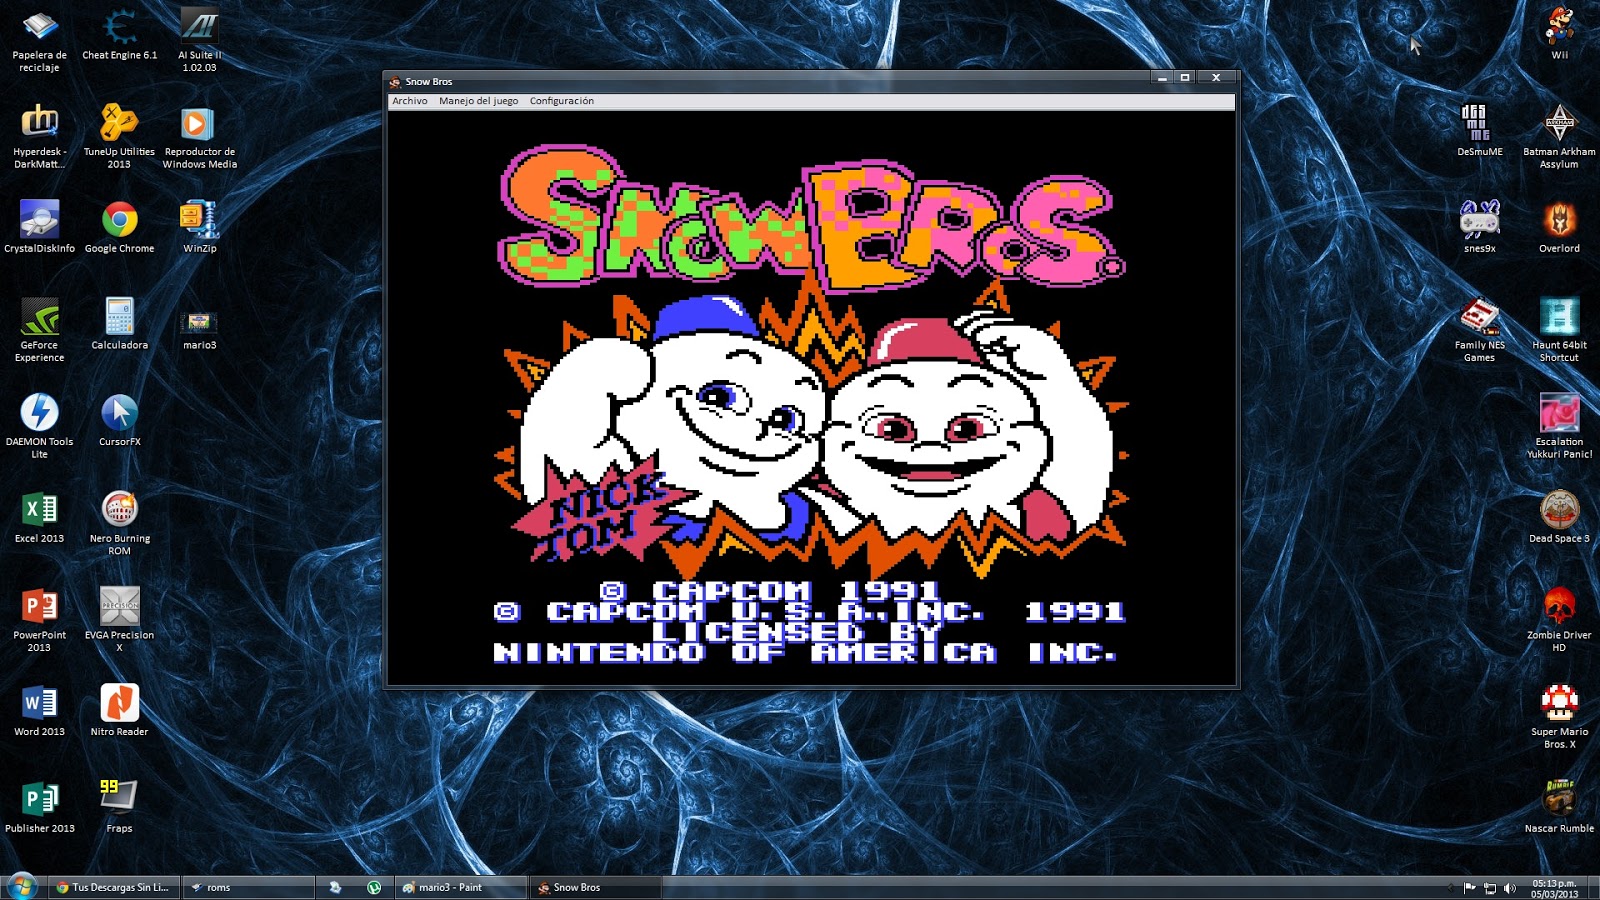The height and width of the screenshot is (900, 1600).
Task: Select the Zombie Driver HD icon
Action: tap(1560, 620)
